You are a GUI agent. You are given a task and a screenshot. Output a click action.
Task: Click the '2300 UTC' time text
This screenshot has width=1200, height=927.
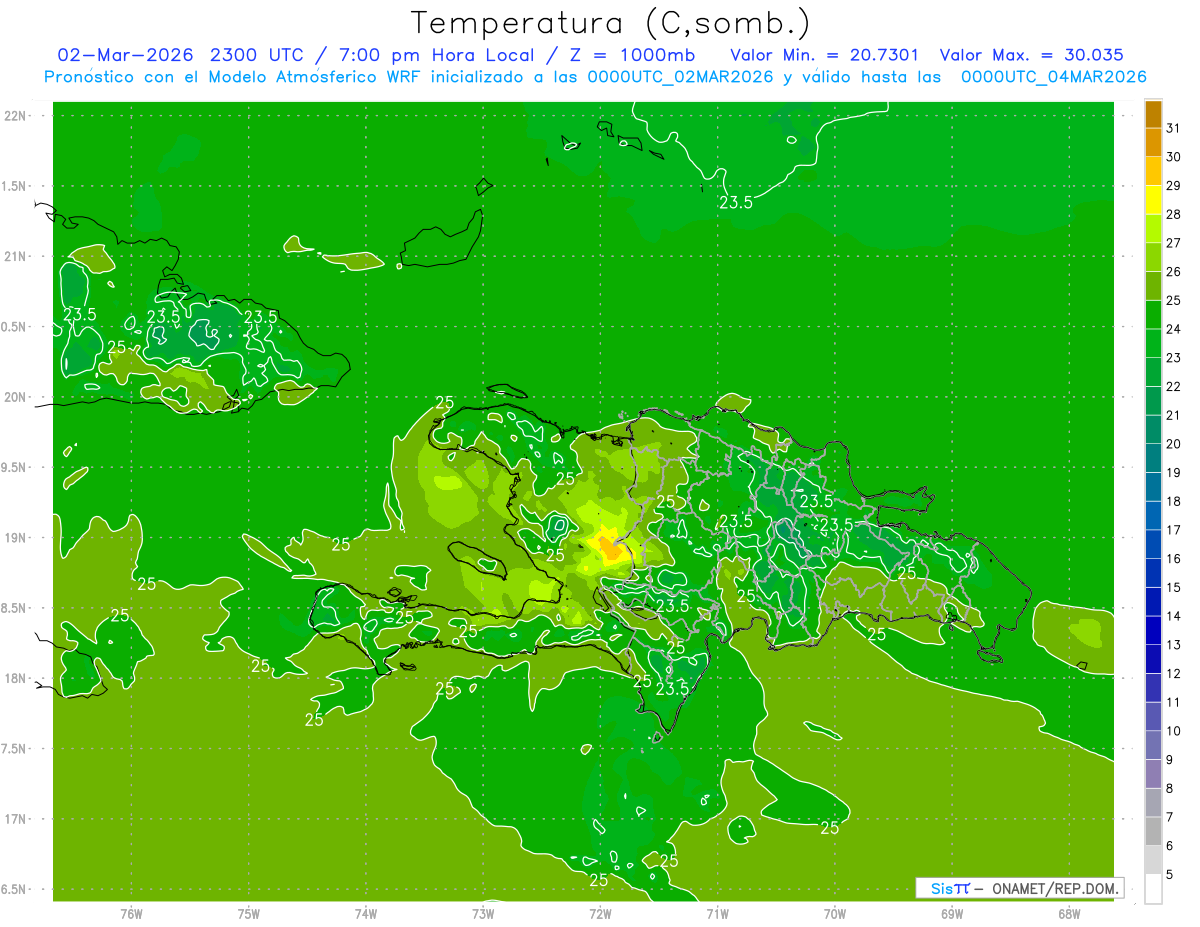(x=257, y=55)
